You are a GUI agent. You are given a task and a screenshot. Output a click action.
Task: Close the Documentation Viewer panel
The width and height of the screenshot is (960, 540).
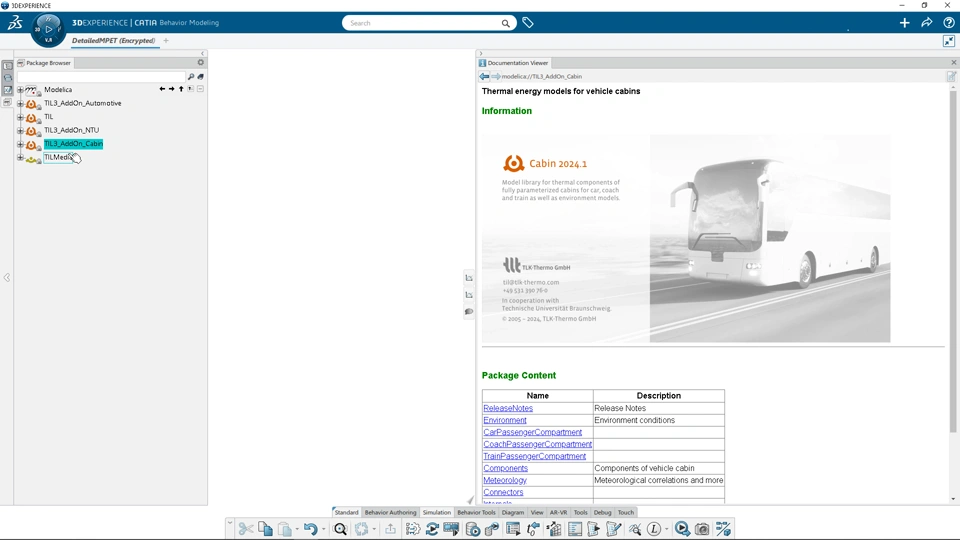(x=953, y=62)
